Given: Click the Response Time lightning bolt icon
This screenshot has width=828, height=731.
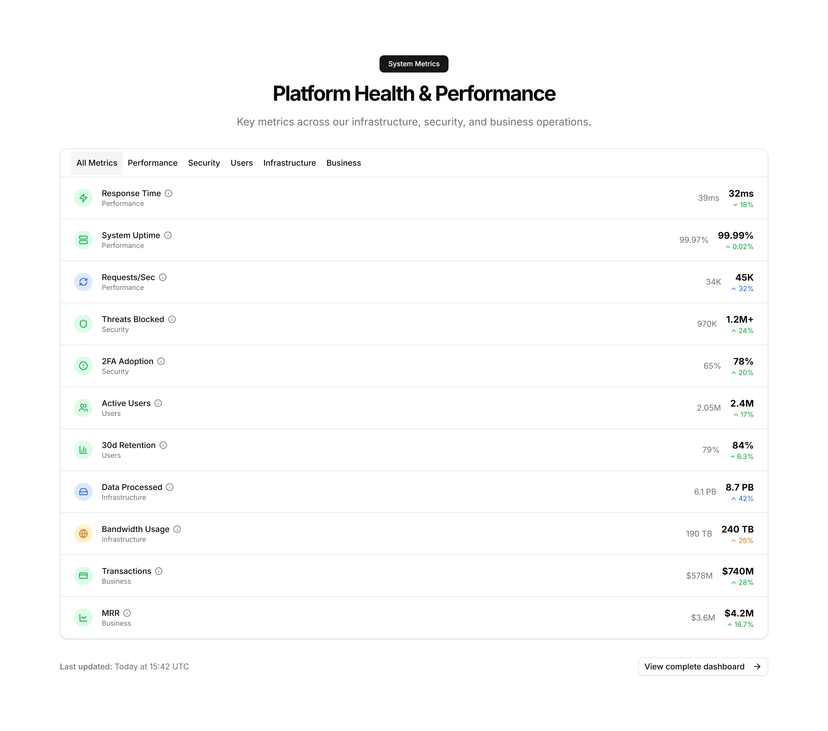Looking at the screenshot, I should [83, 198].
